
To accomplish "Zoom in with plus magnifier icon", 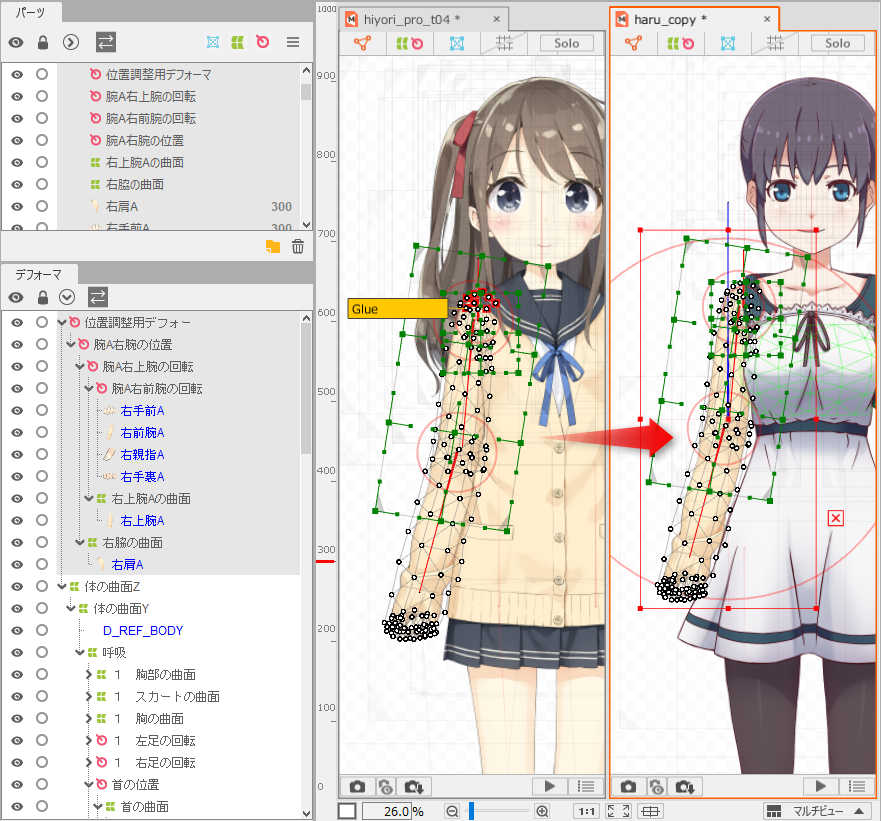I will coord(542,811).
